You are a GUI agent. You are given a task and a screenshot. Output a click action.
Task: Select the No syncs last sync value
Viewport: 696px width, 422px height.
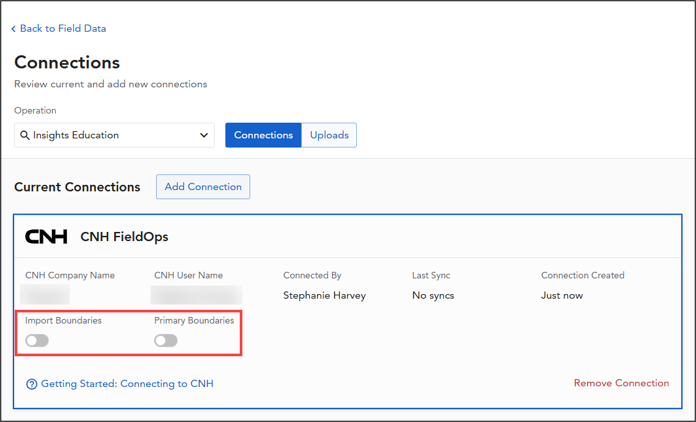433,296
